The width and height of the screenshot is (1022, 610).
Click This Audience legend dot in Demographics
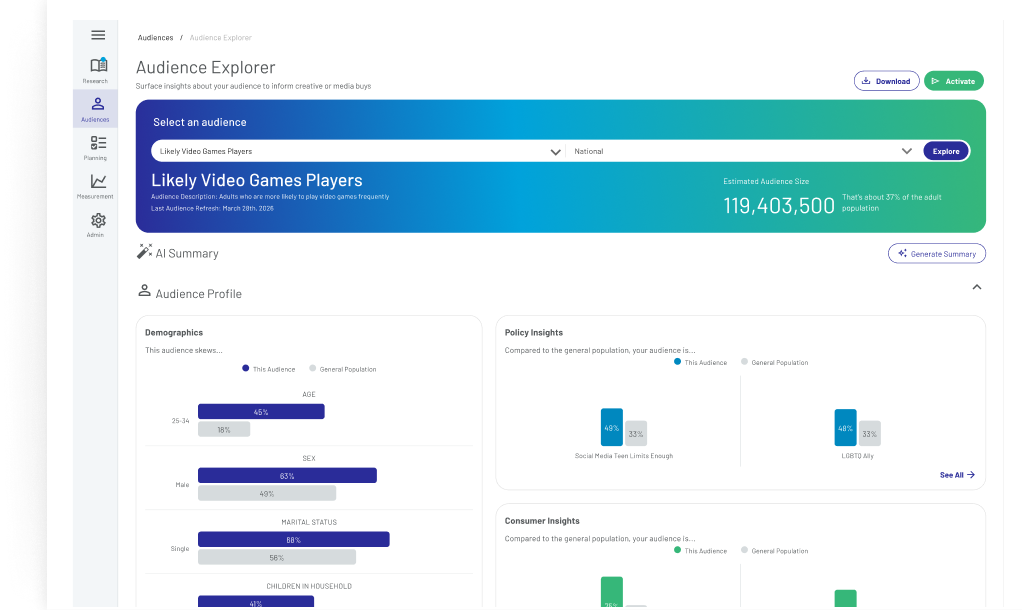pyautogui.click(x=246, y=368)
